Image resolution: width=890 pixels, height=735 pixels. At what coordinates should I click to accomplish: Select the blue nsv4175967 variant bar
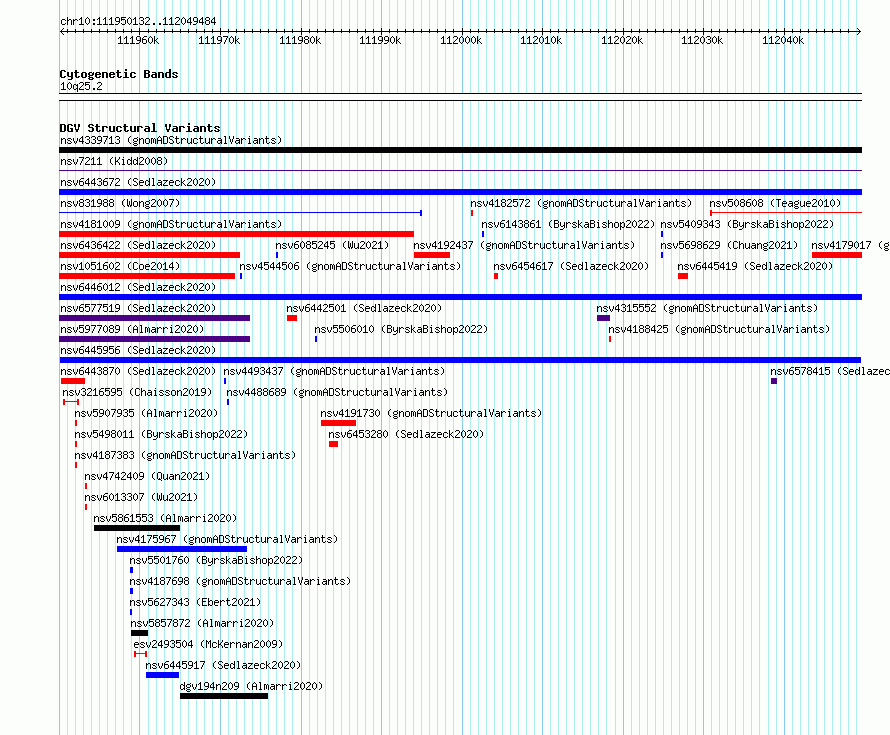[182, 549]
